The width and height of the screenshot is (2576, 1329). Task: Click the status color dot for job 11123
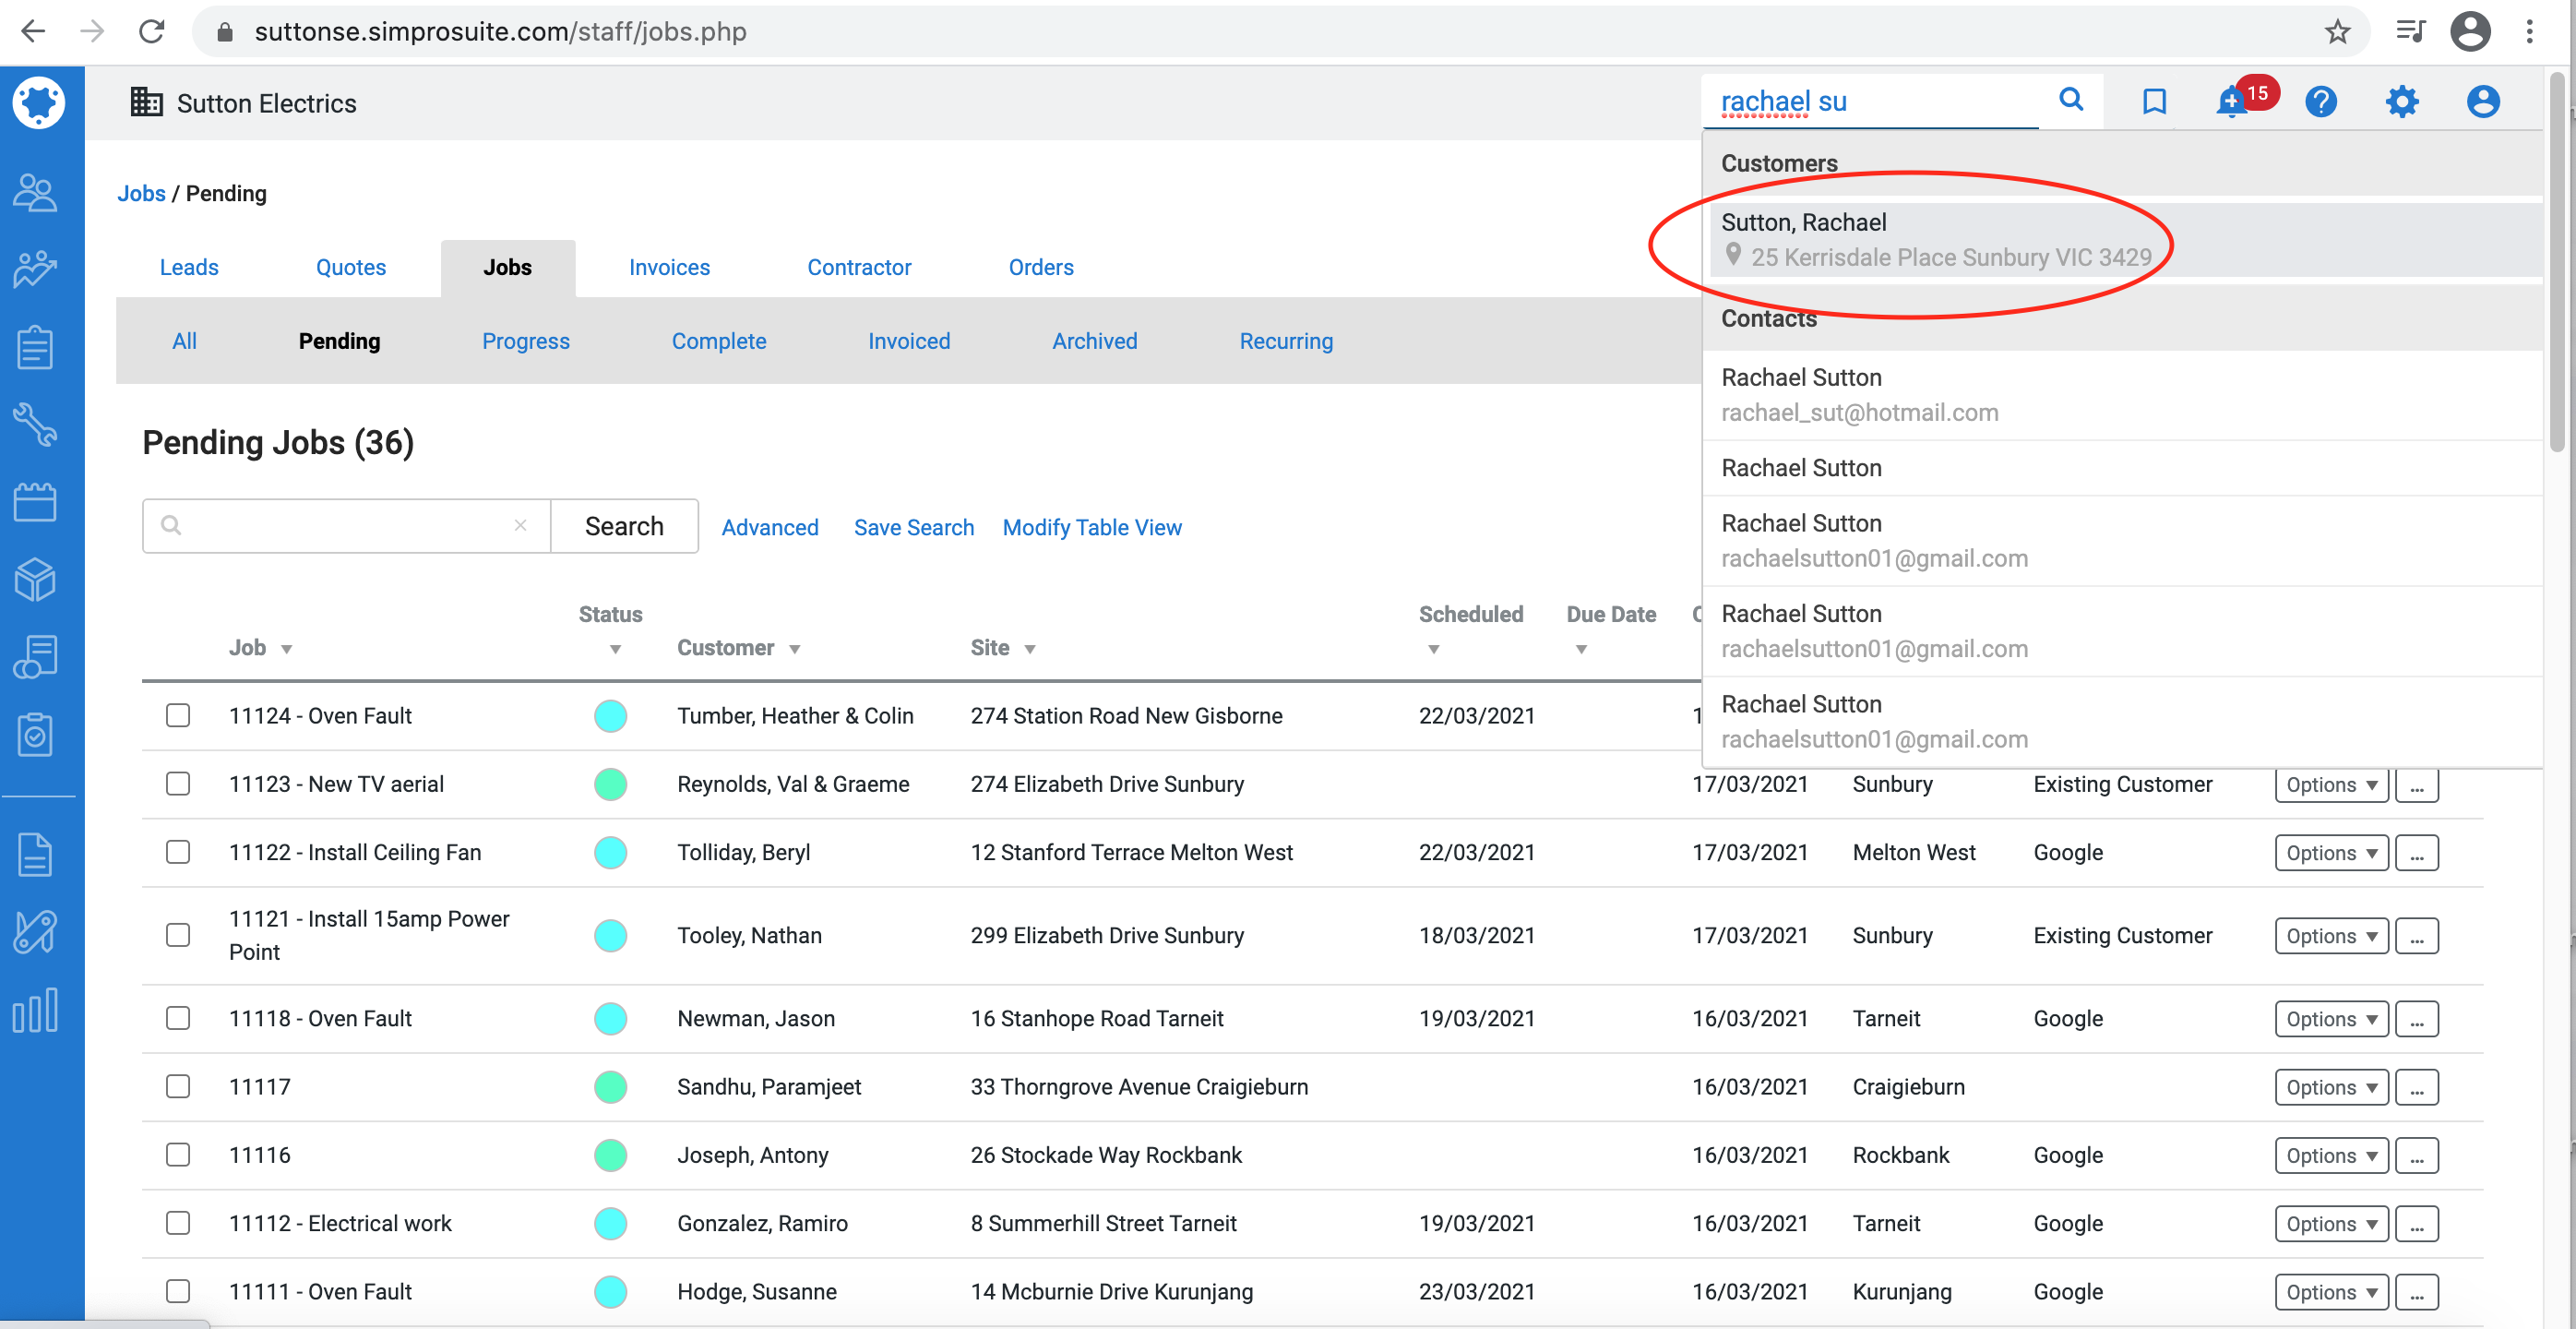[x=610, y=784]
